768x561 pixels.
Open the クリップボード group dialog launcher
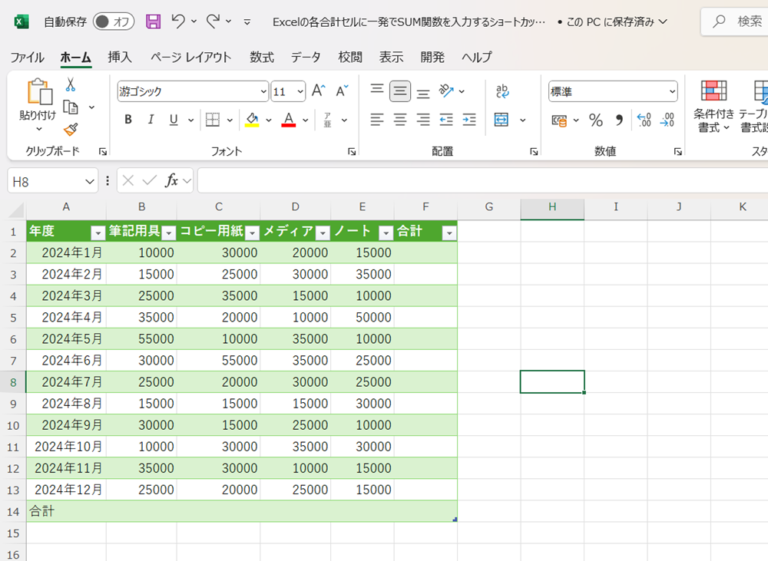(x=103, y=152)
